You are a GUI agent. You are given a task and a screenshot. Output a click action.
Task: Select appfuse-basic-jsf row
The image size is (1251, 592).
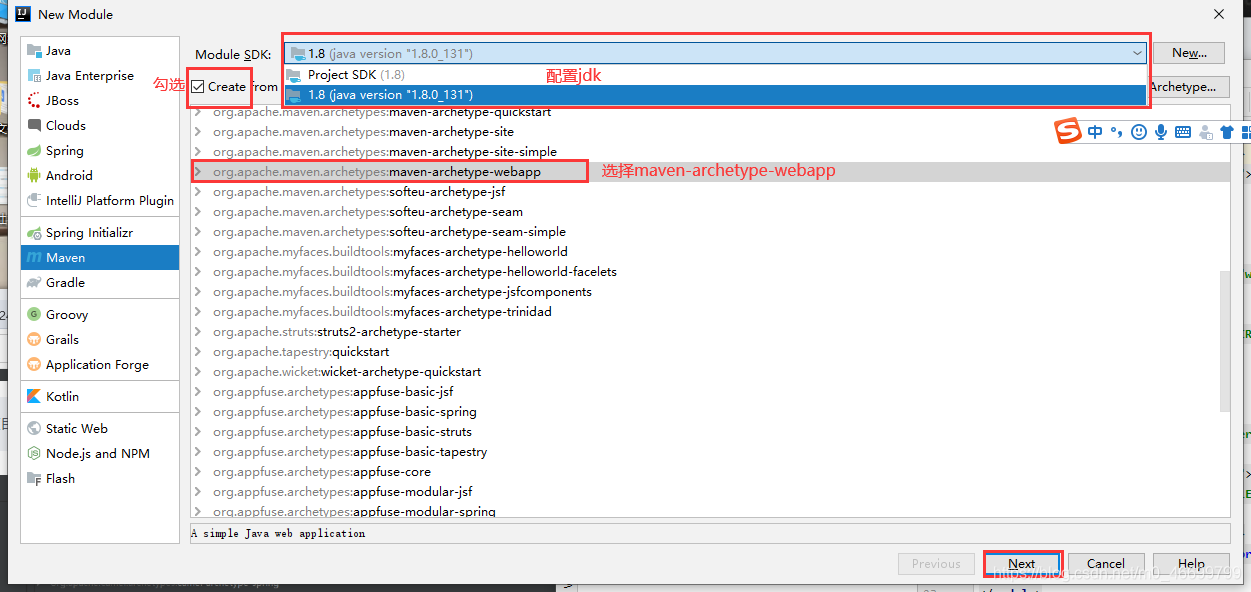[705, 392]
